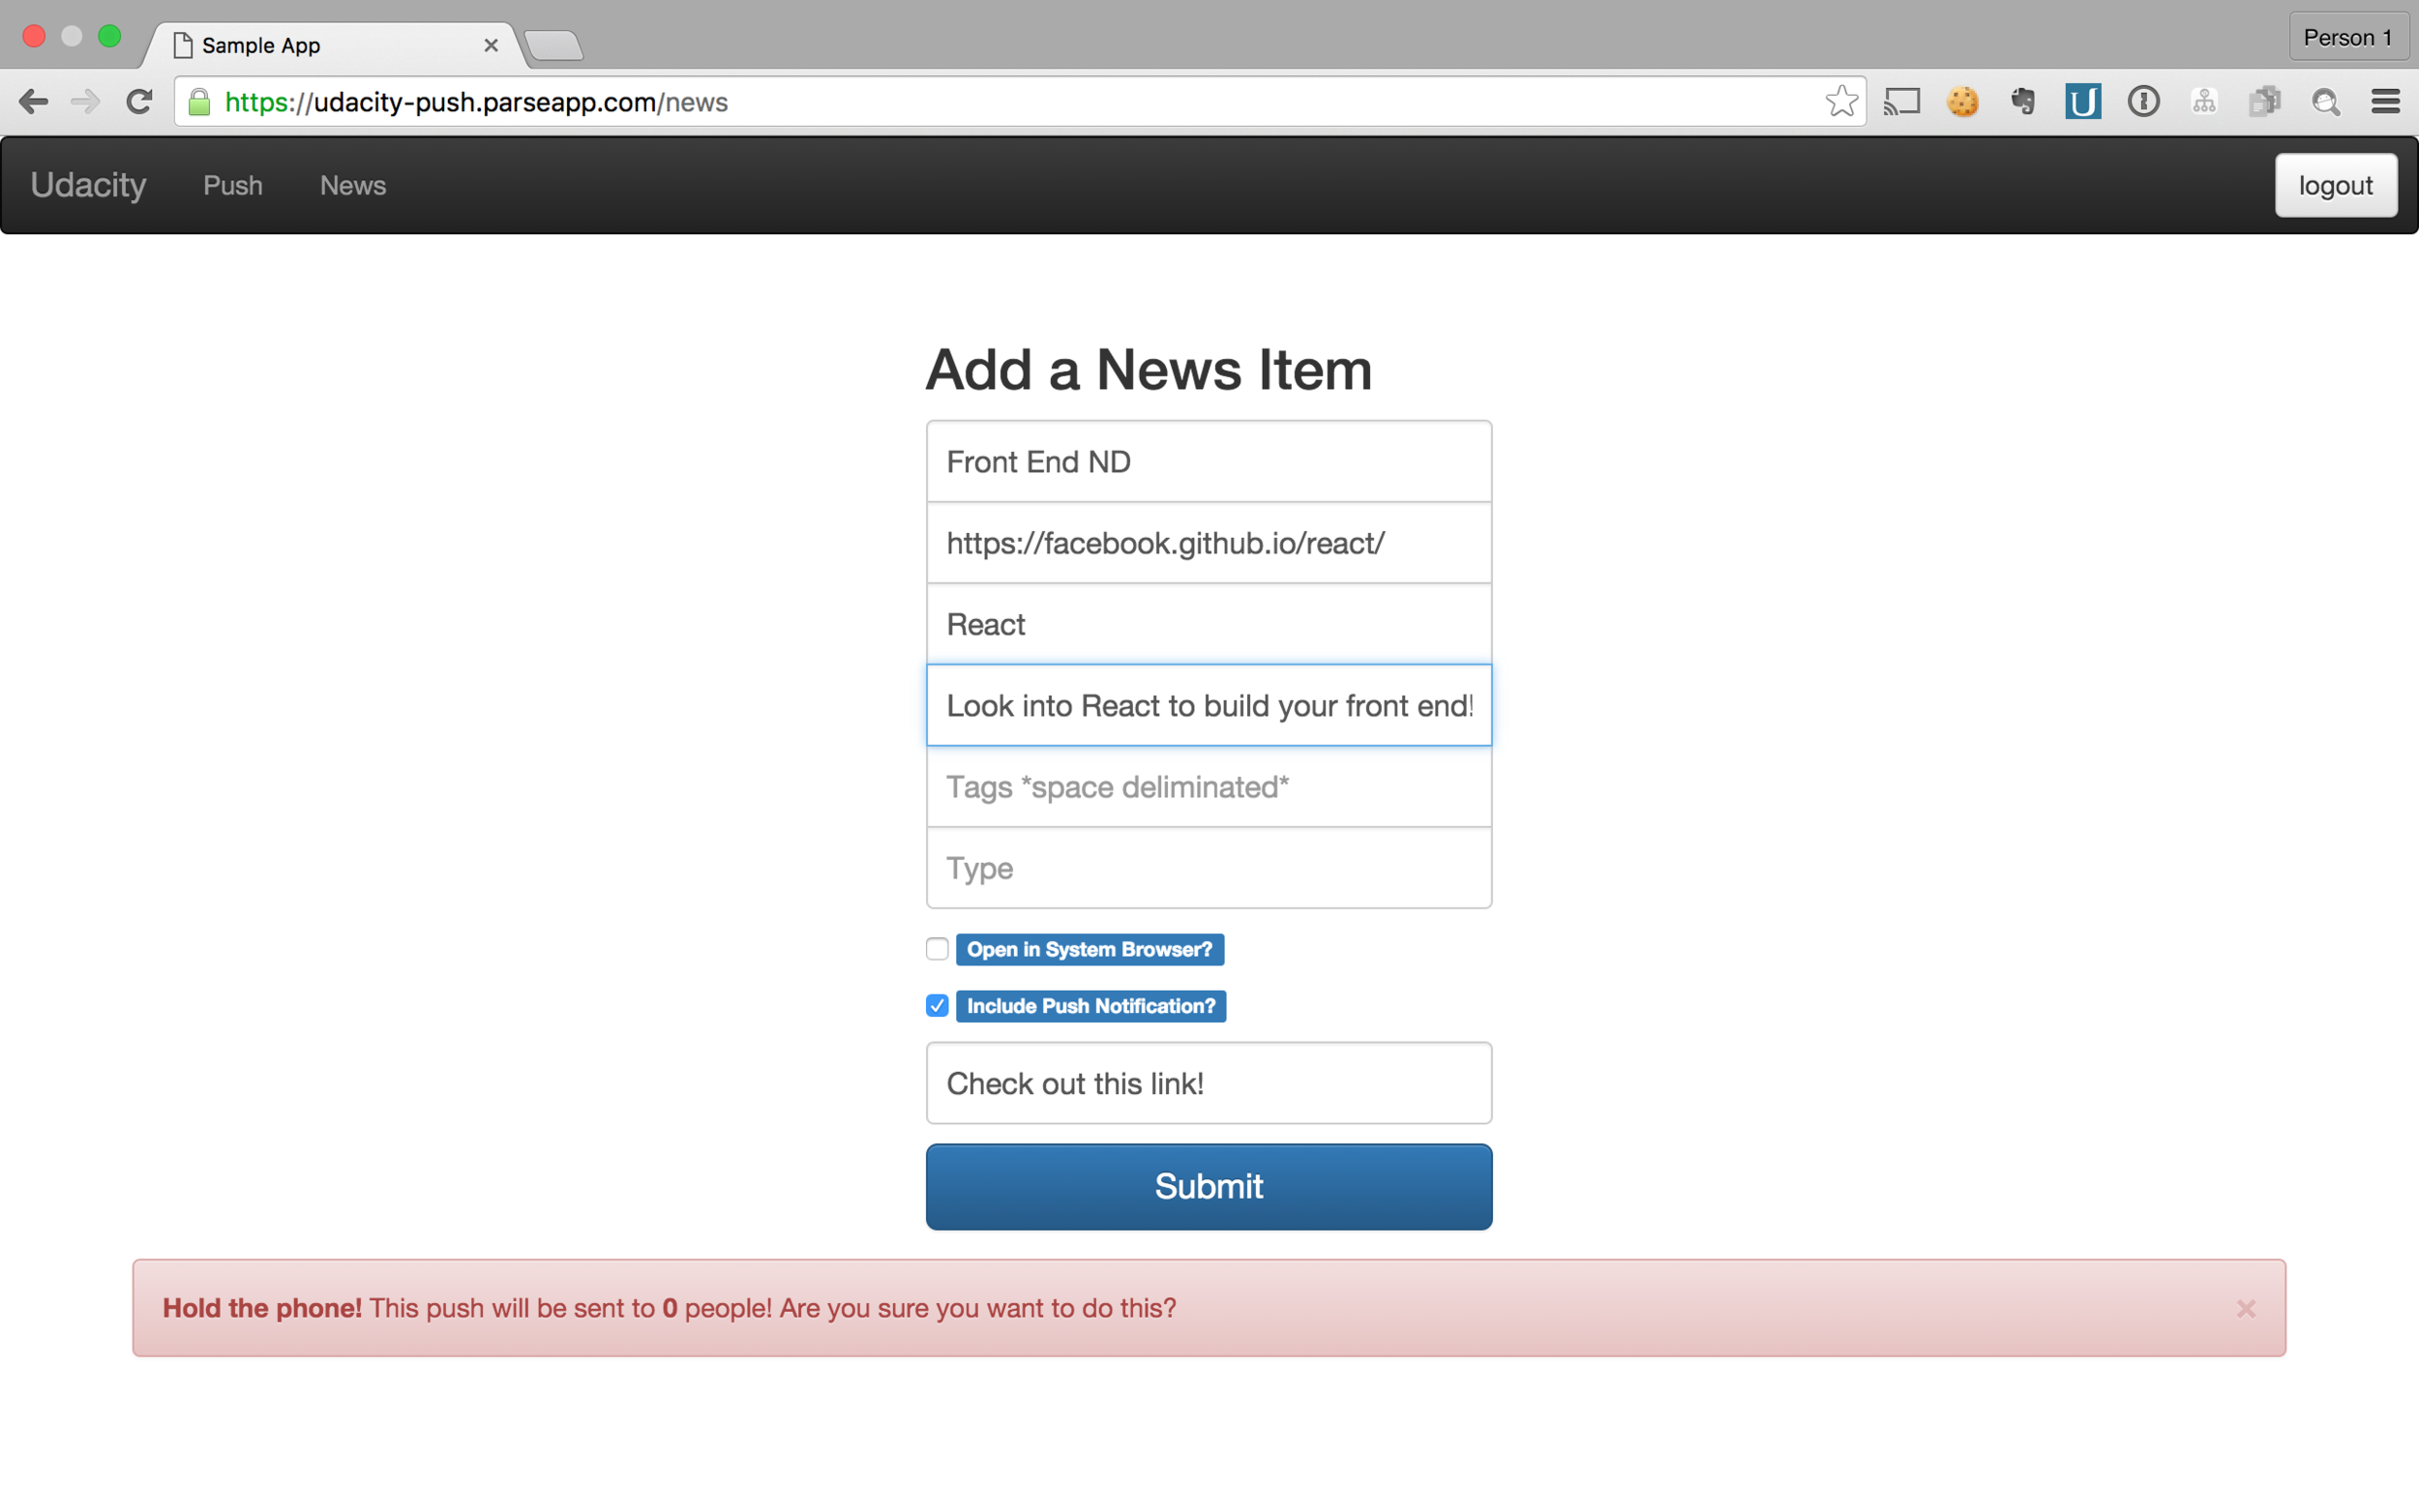
Task: Open the Chrome hamburger menu
Action: point(2387,101)
